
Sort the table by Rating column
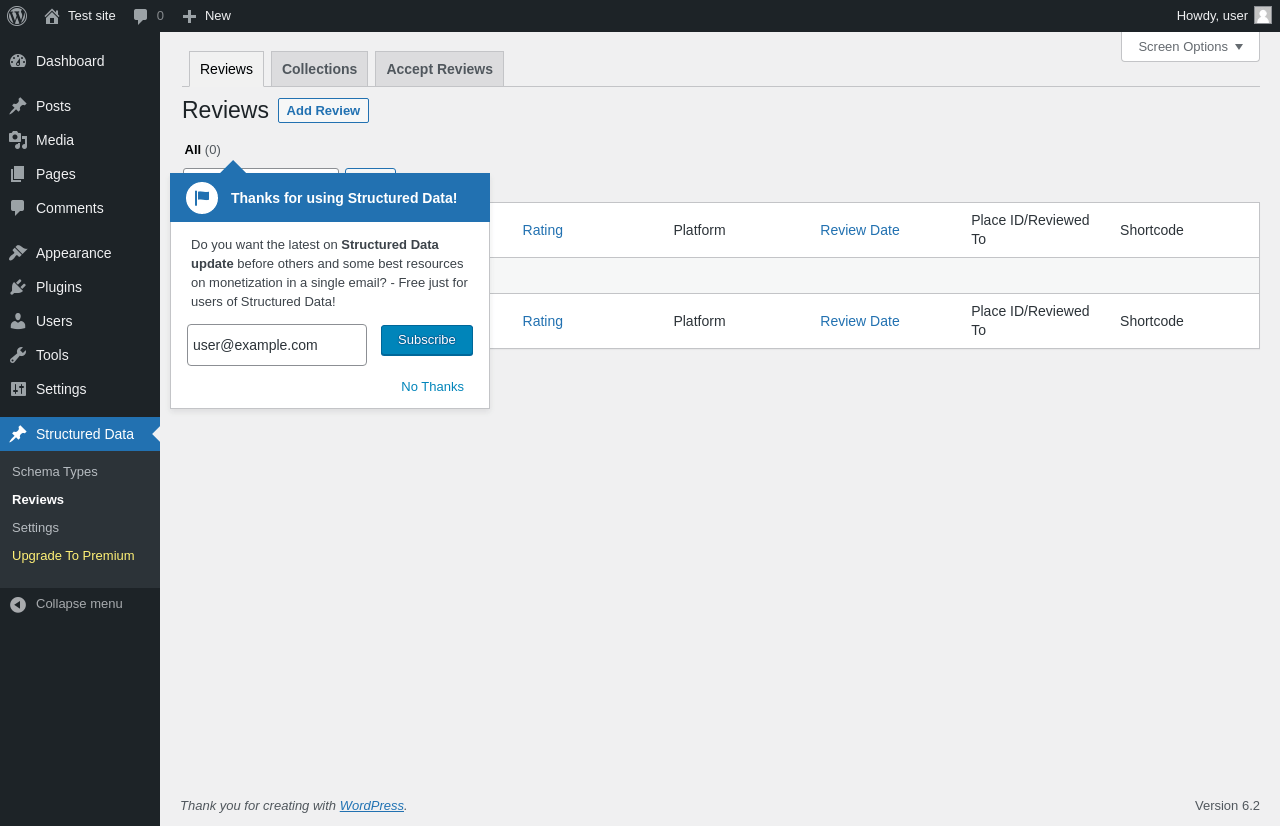click(543, 230)
